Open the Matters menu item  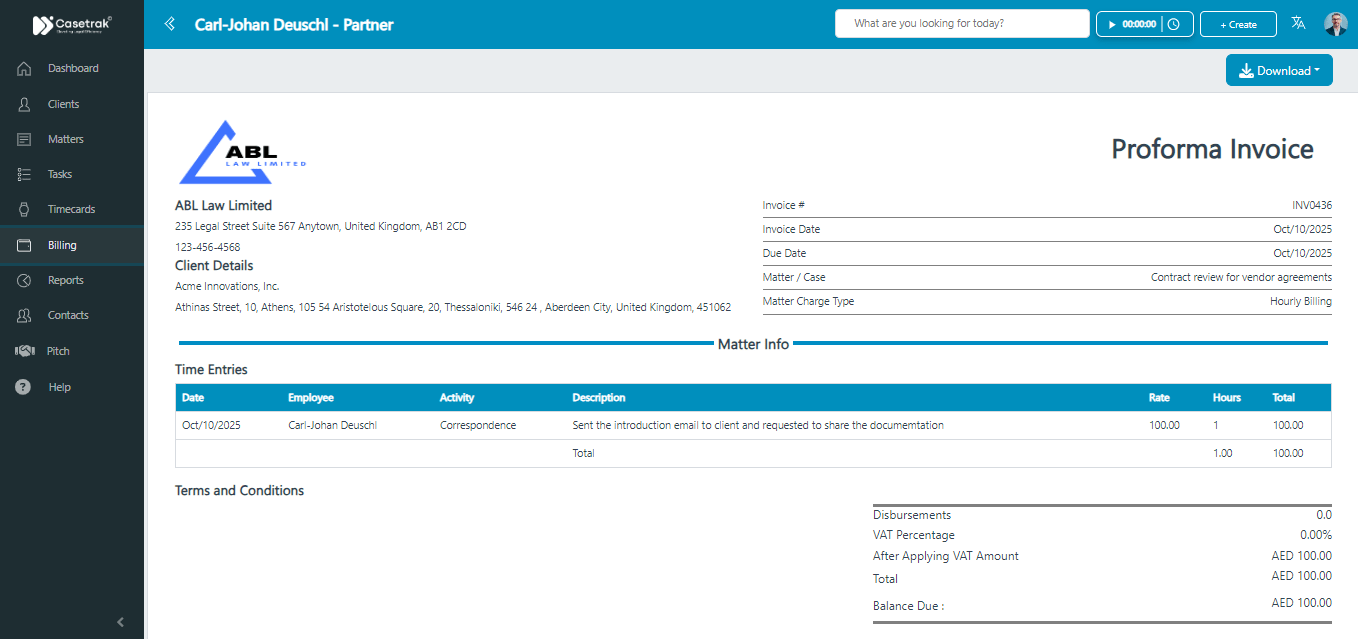[66, 139]
